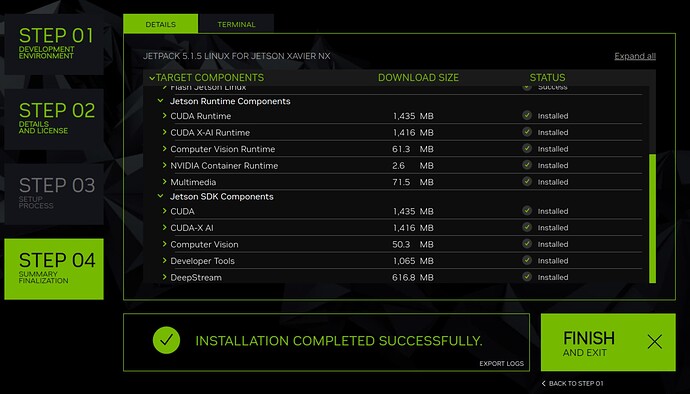Switch to the Terminal tab
The image size is (690, 394).
pos(236,24)
